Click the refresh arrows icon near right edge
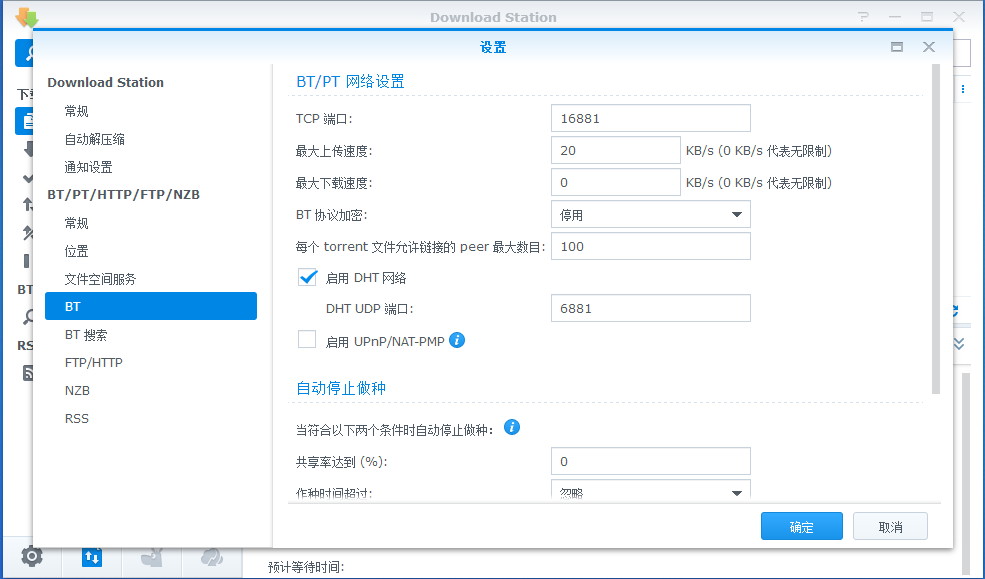Viewport: 985px width, 579px height. click(956, 310)
